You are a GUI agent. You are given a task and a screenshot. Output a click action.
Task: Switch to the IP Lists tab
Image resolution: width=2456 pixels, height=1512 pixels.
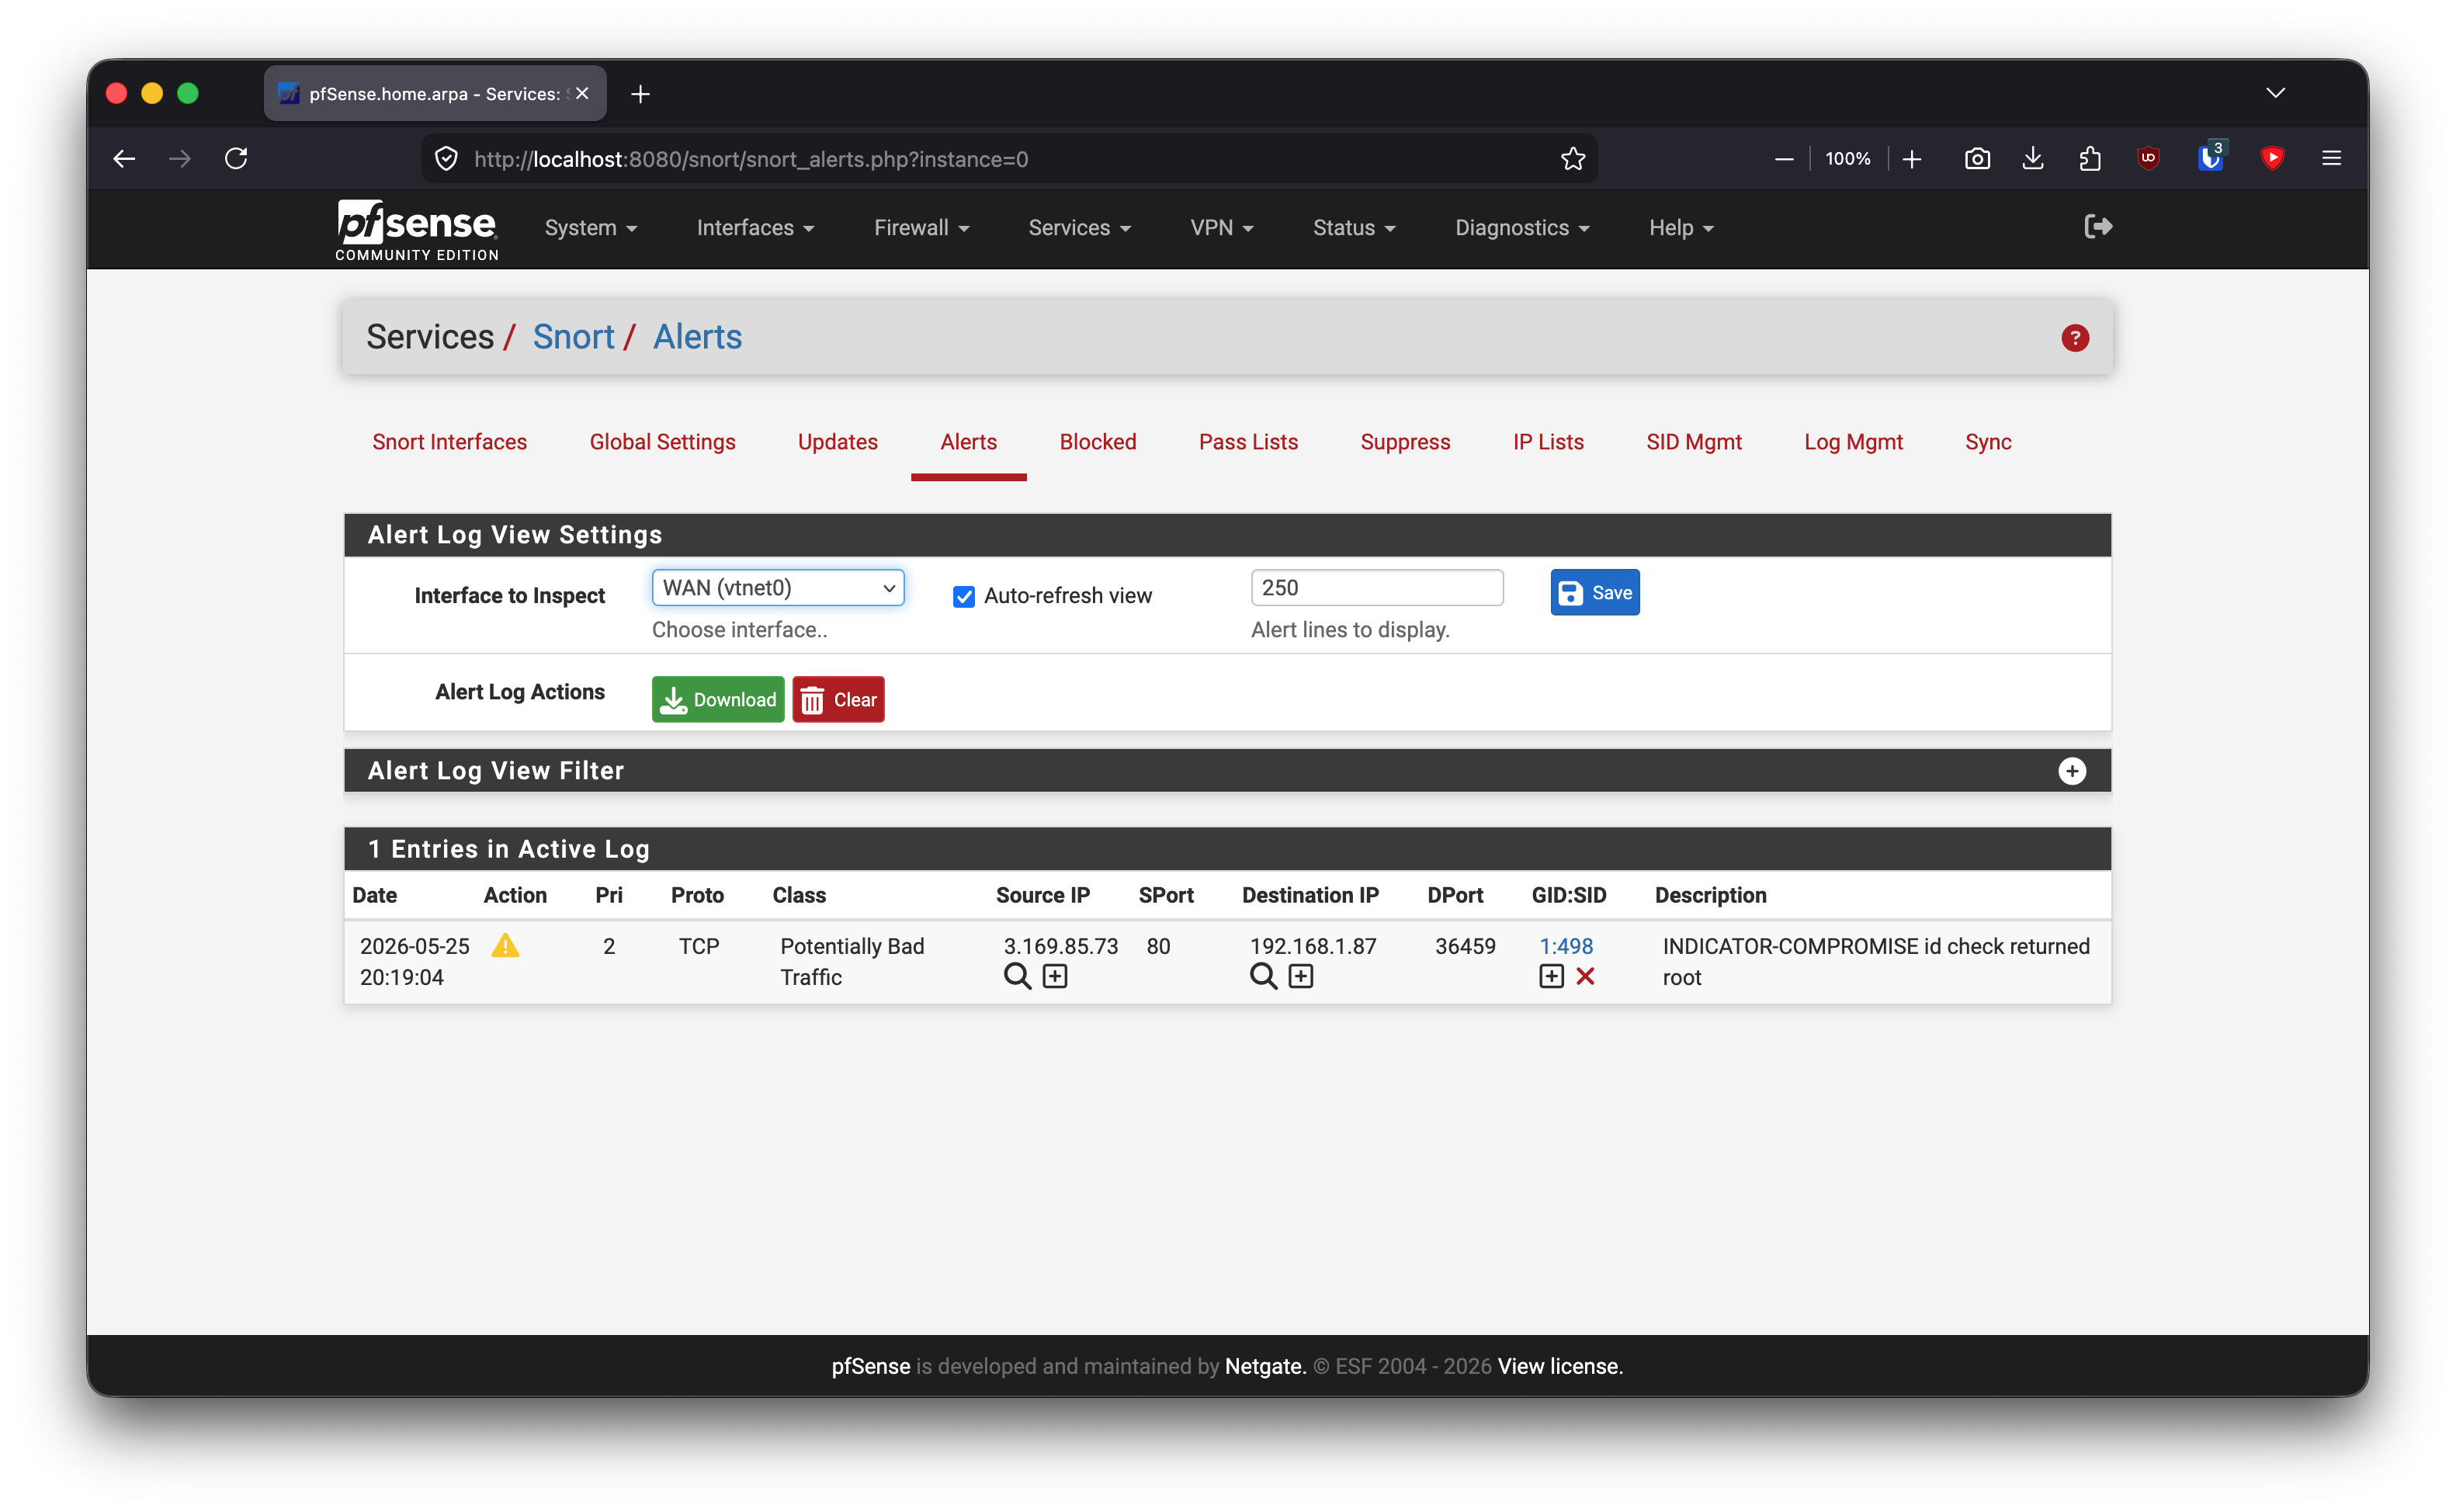tap(1548, 442)
